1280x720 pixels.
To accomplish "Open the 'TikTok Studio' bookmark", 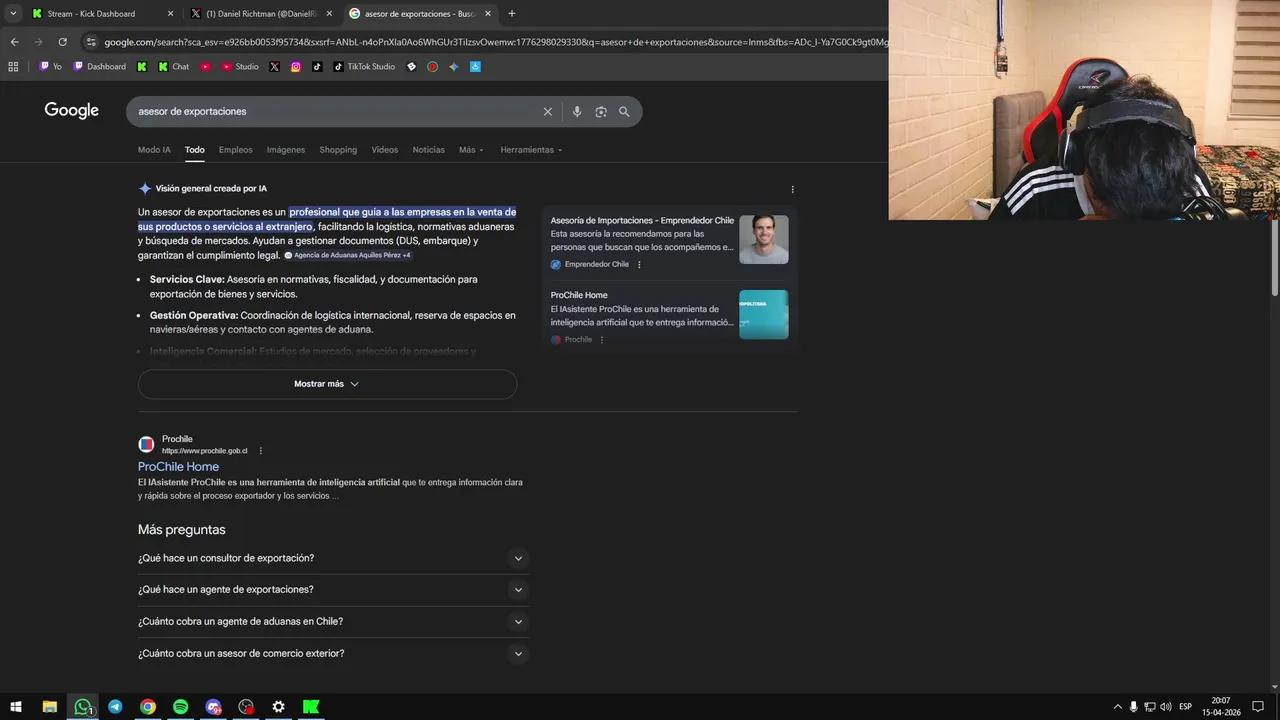I will (364, 67).
